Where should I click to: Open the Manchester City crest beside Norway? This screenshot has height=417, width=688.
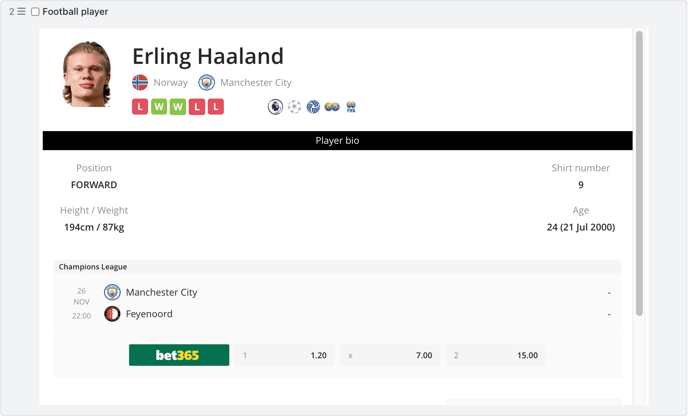[206, 83]
